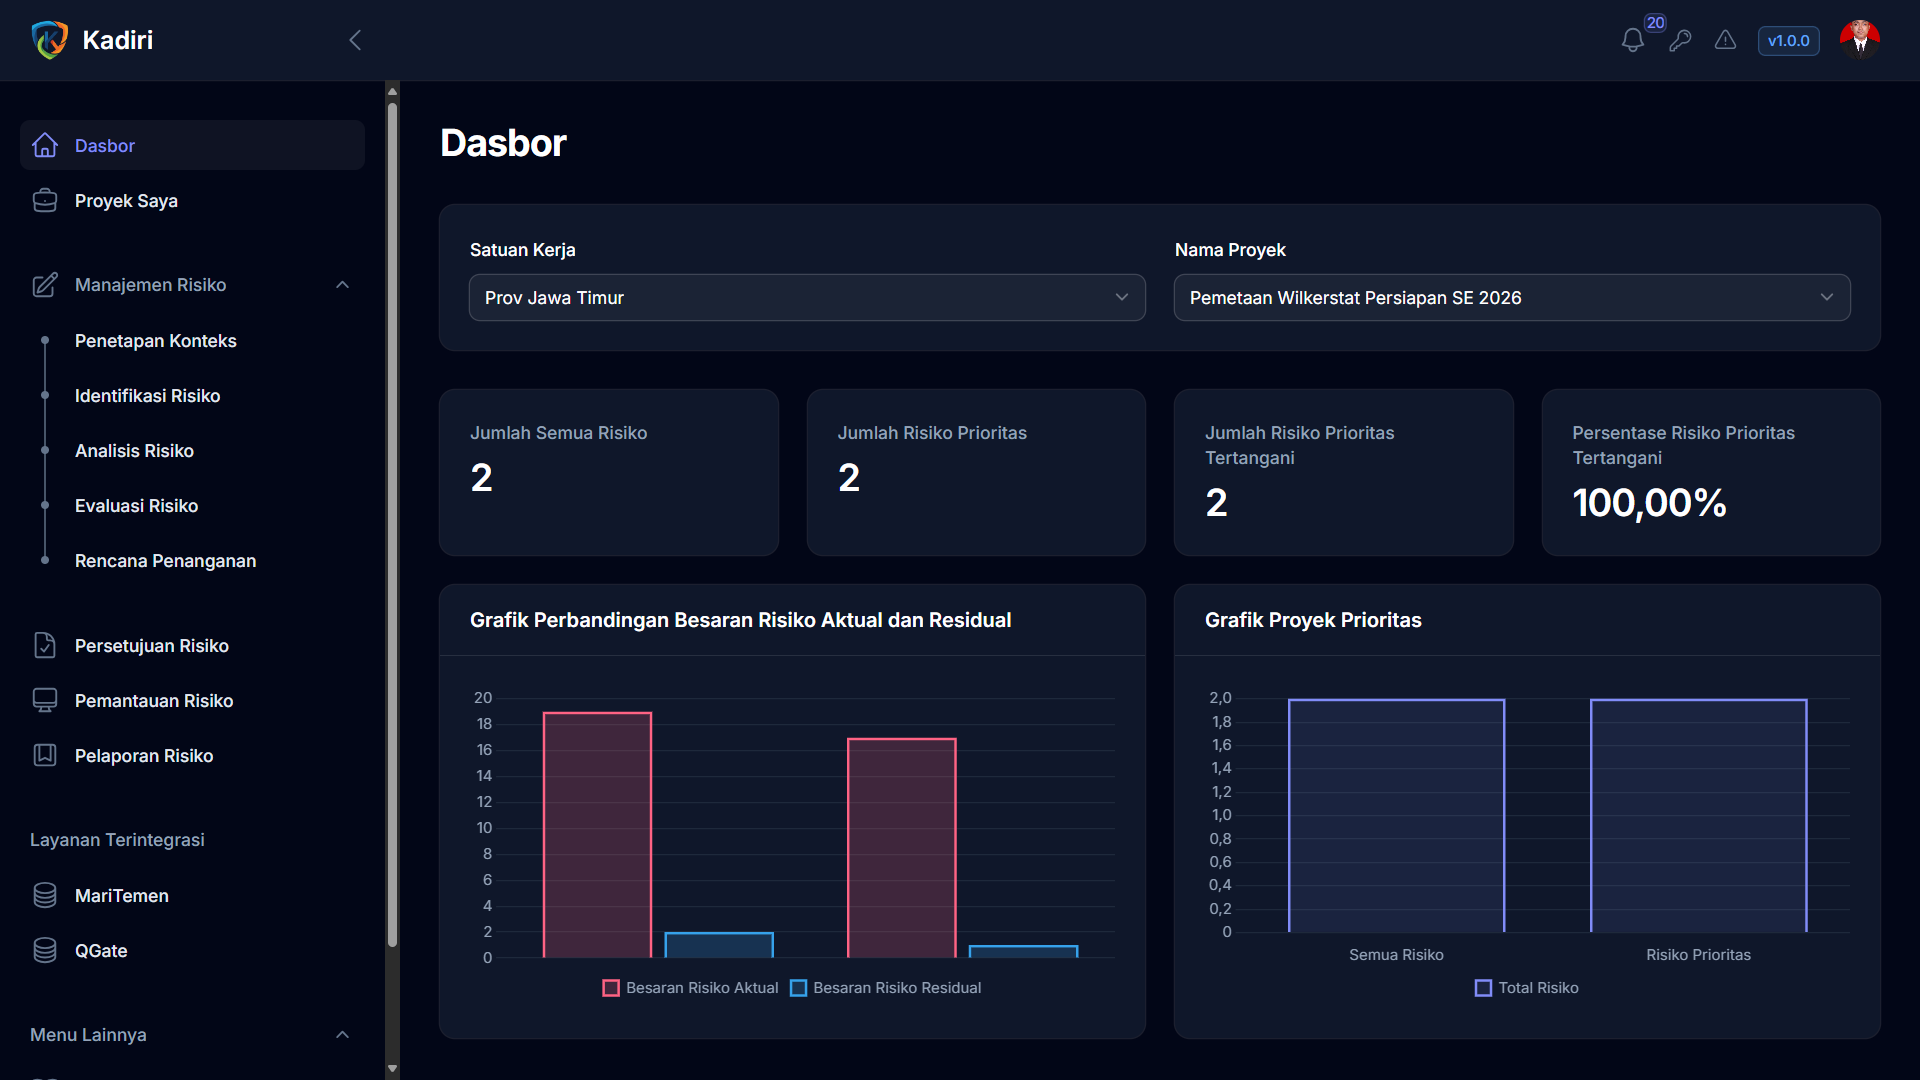Screen dimensions: 1920x1080
Task: Open the Satuan Kerja dropdown
Action: click(x=807, y=298)
